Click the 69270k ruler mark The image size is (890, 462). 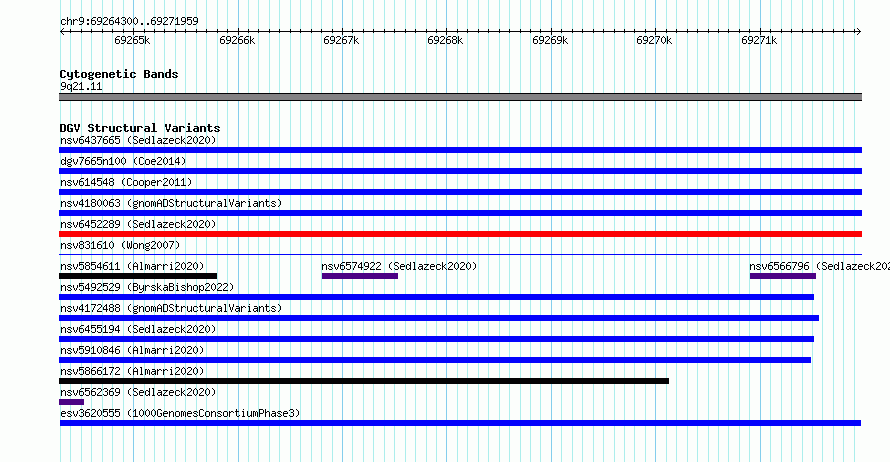click(654, 40)
